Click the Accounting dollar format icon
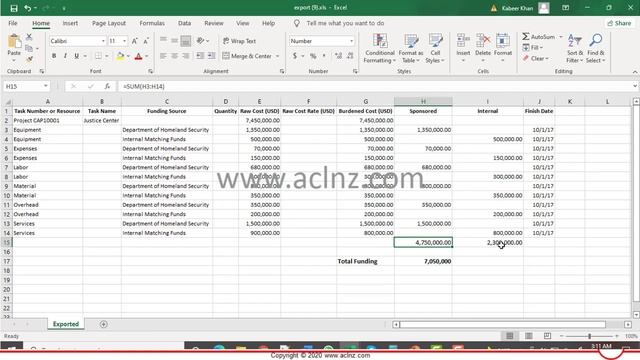This screenshot has width=640, height=360. coord(294,56)
